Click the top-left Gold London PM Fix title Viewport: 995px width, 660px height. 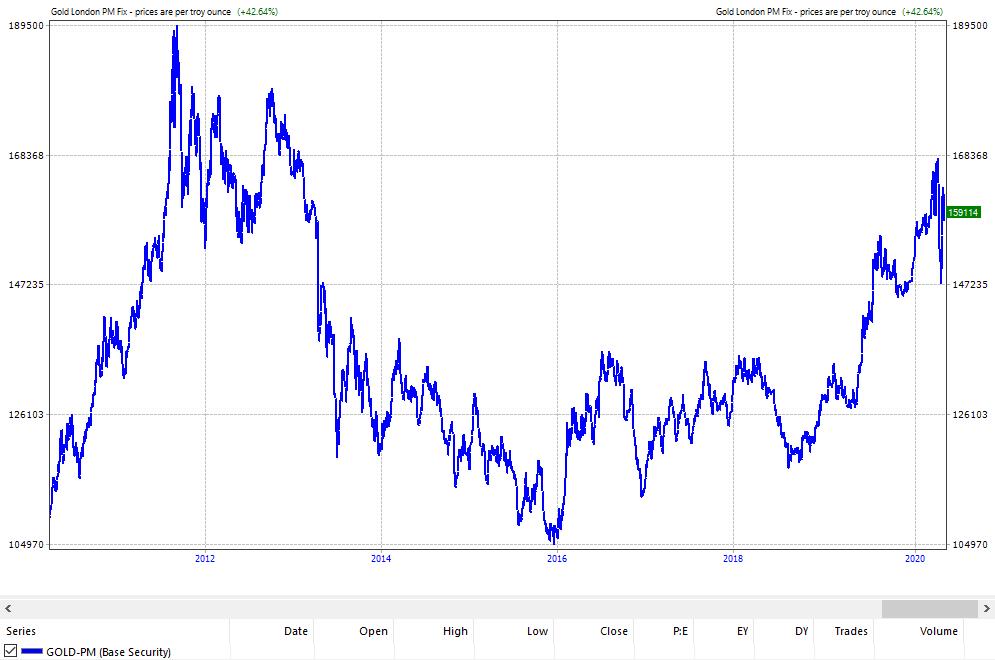tap(140, 11)
